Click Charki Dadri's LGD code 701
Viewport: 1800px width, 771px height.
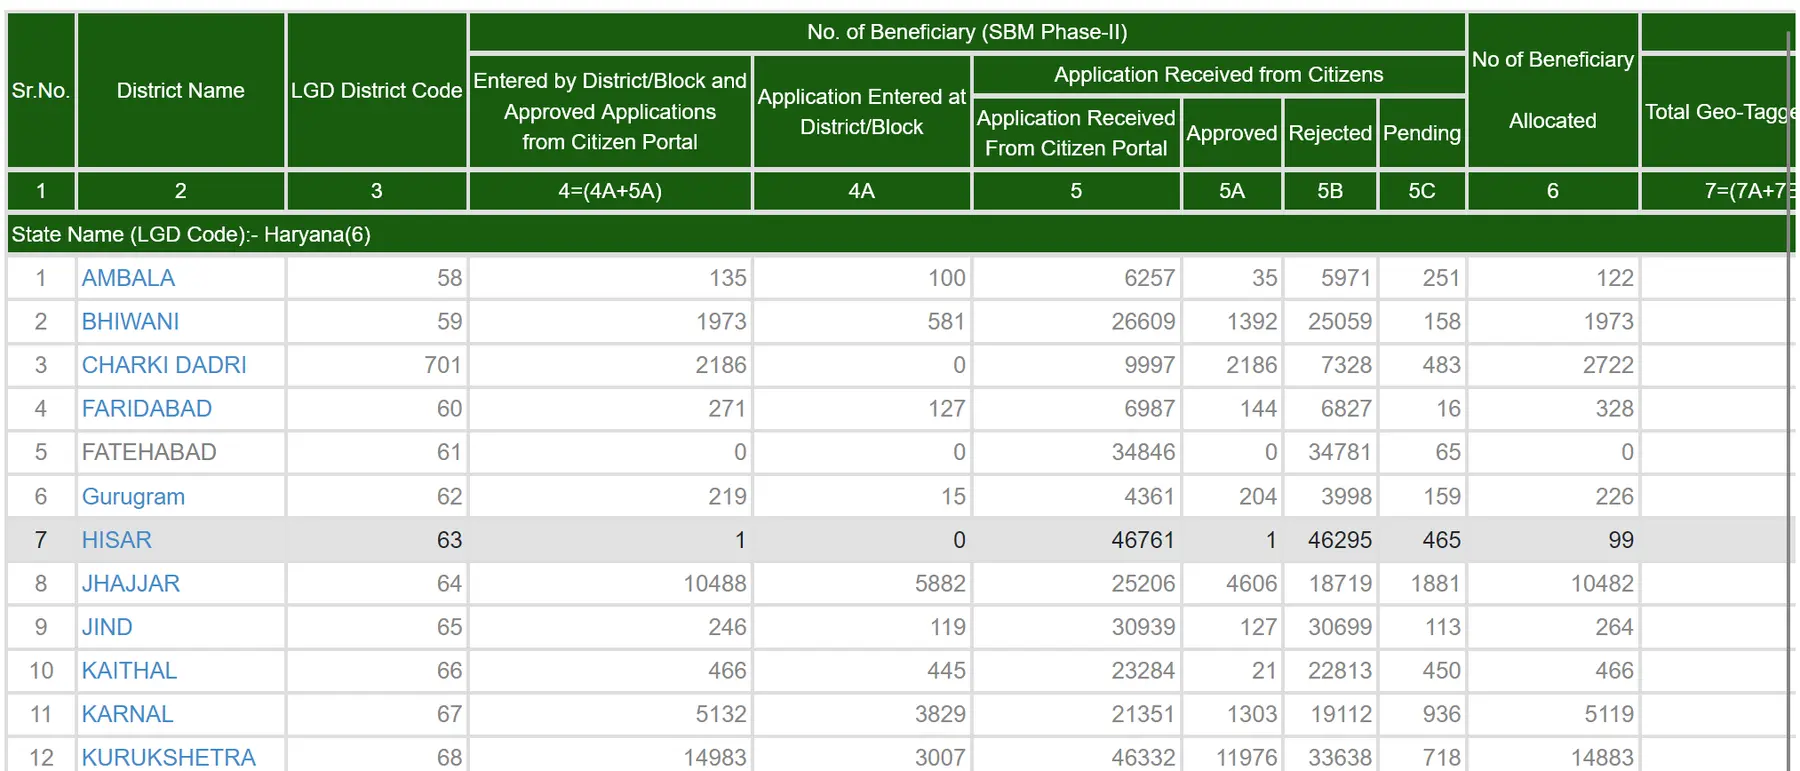pyautogui.click(x=443, y=365)
